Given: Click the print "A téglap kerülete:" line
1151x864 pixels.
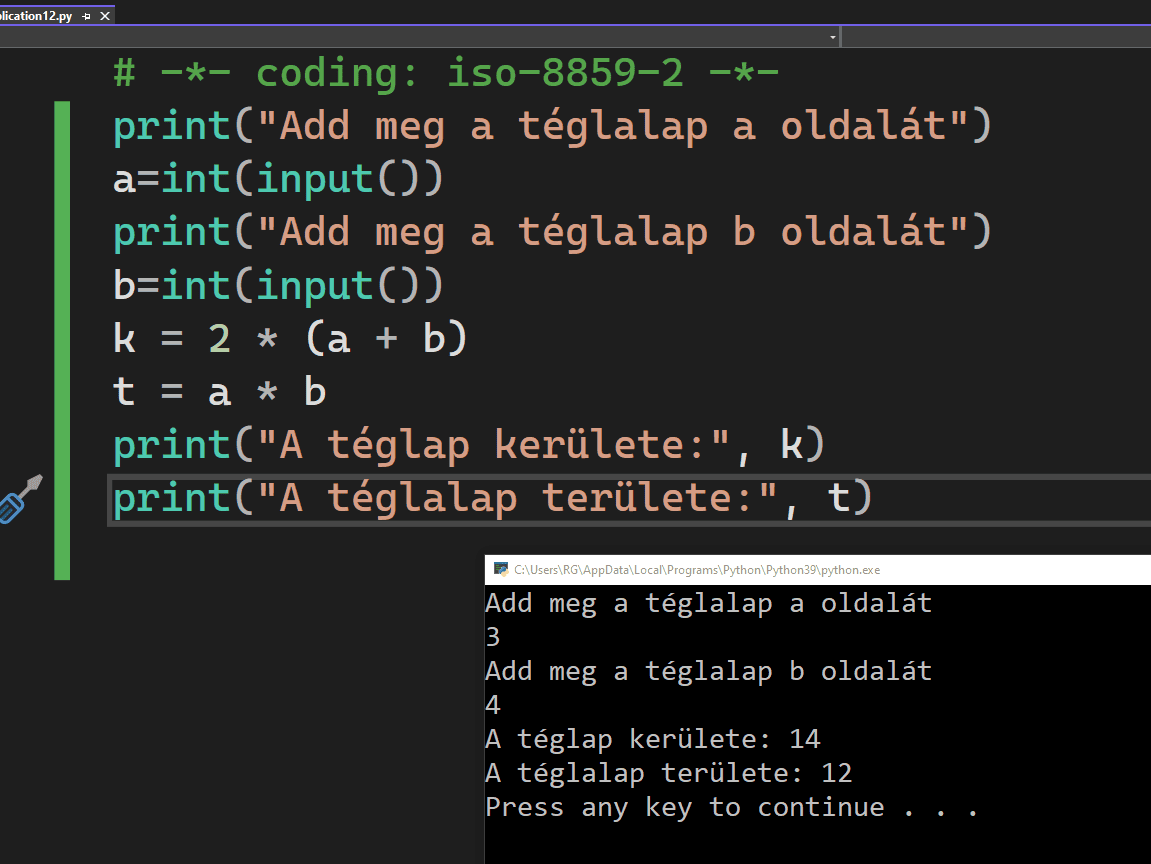Looking at the screenshot, I should coord(470,445).
